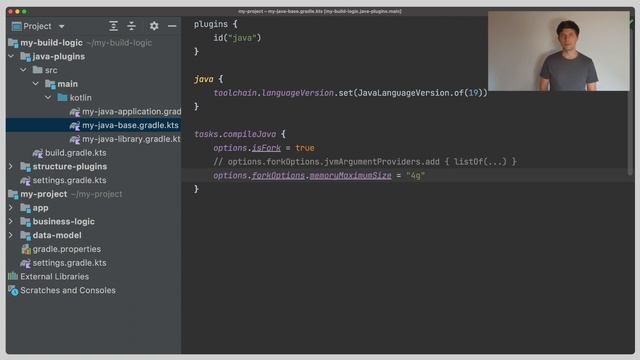The width and height of the screenshot is (640, 360).
Task: Select my-build-logic root module
Action: [x=51, y=42]
